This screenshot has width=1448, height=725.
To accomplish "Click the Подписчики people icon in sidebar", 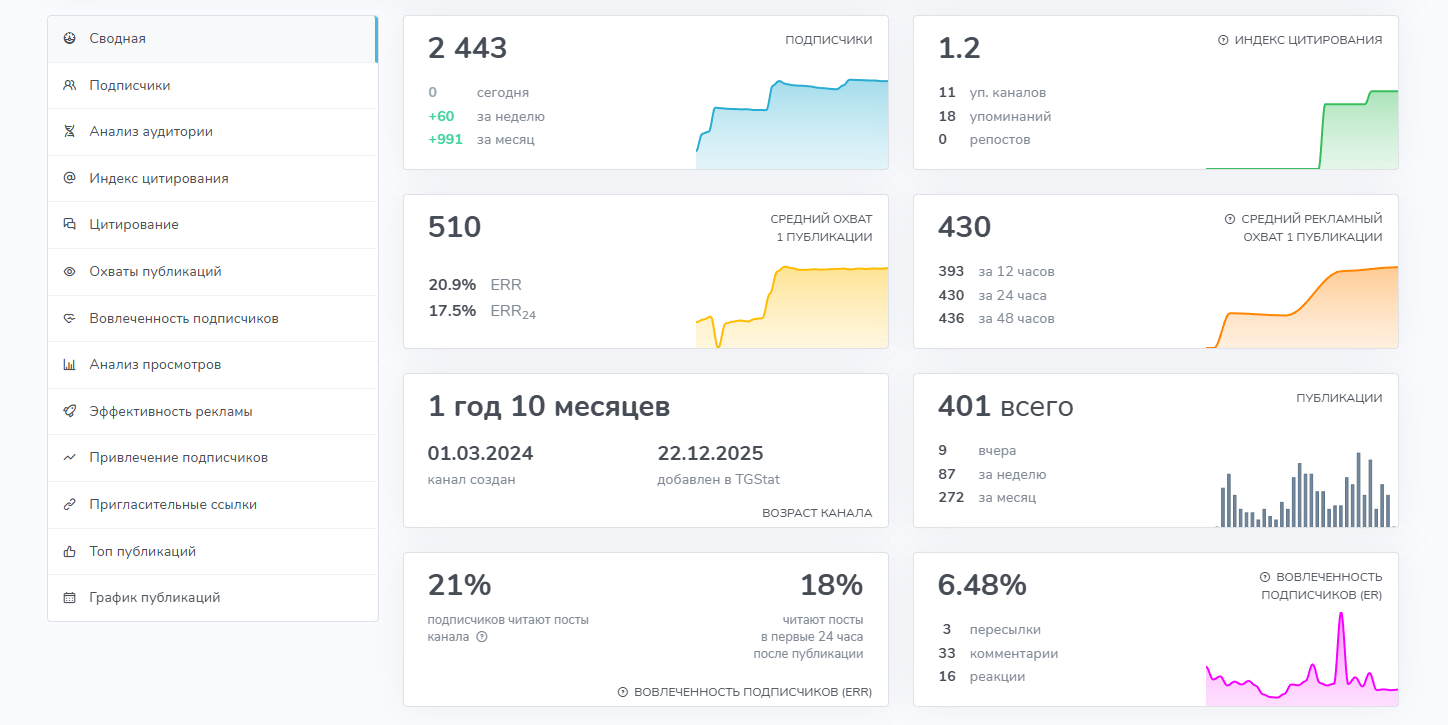I will click(x=69, y=86).
